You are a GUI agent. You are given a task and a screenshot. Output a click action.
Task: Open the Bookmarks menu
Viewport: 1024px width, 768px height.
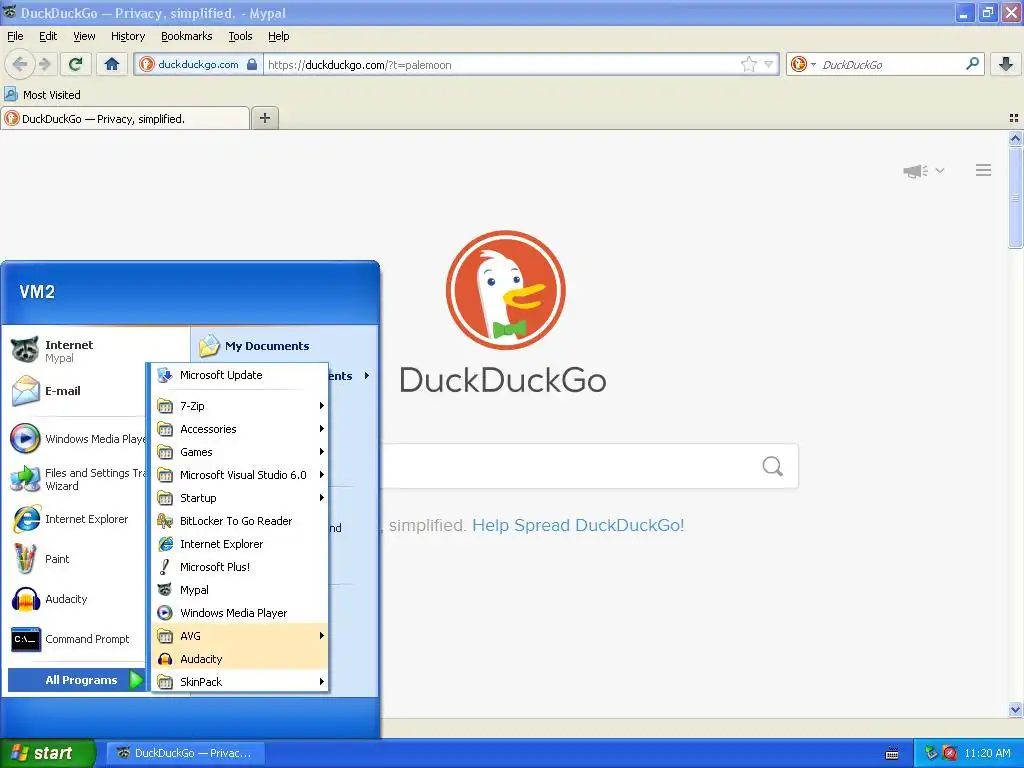coord(187,36)
